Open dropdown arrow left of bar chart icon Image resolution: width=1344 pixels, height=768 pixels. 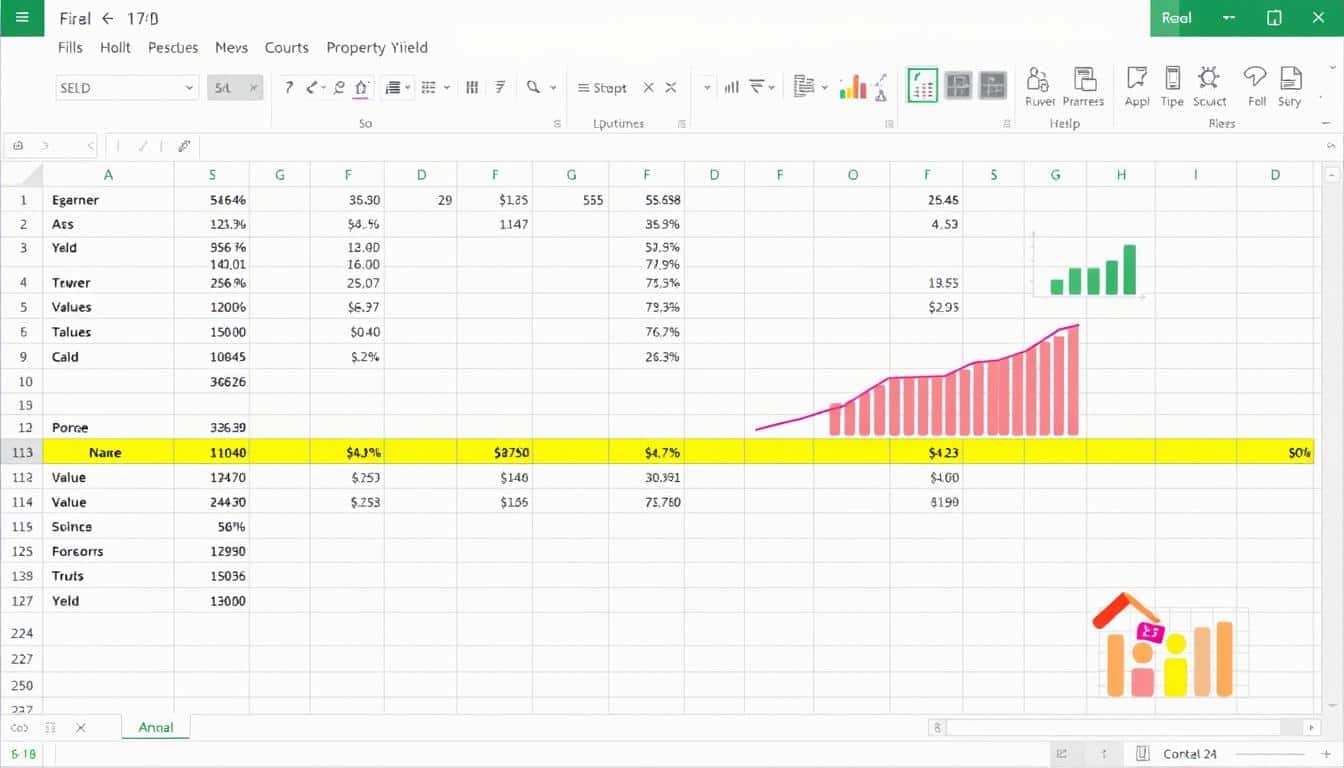pos(707,88)
